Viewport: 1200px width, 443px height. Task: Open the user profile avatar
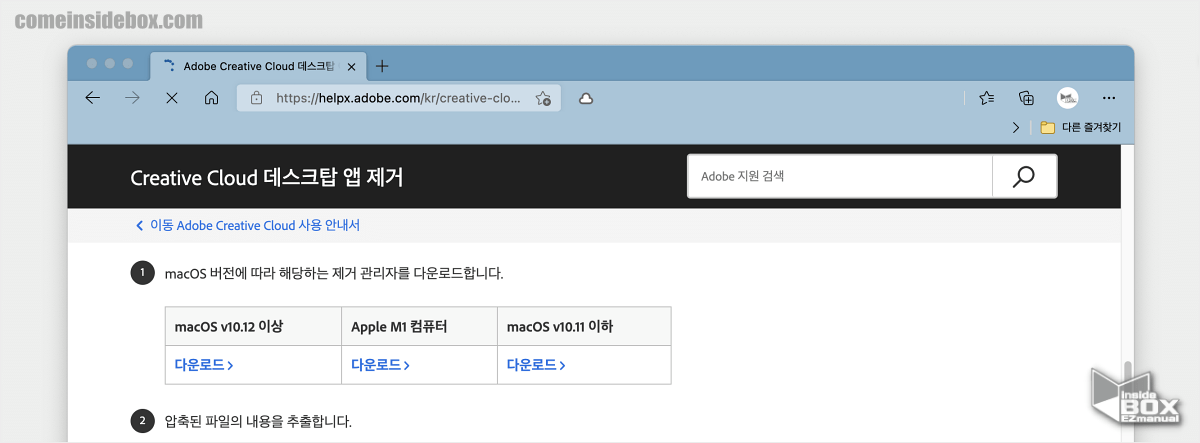coord(1067,98)
